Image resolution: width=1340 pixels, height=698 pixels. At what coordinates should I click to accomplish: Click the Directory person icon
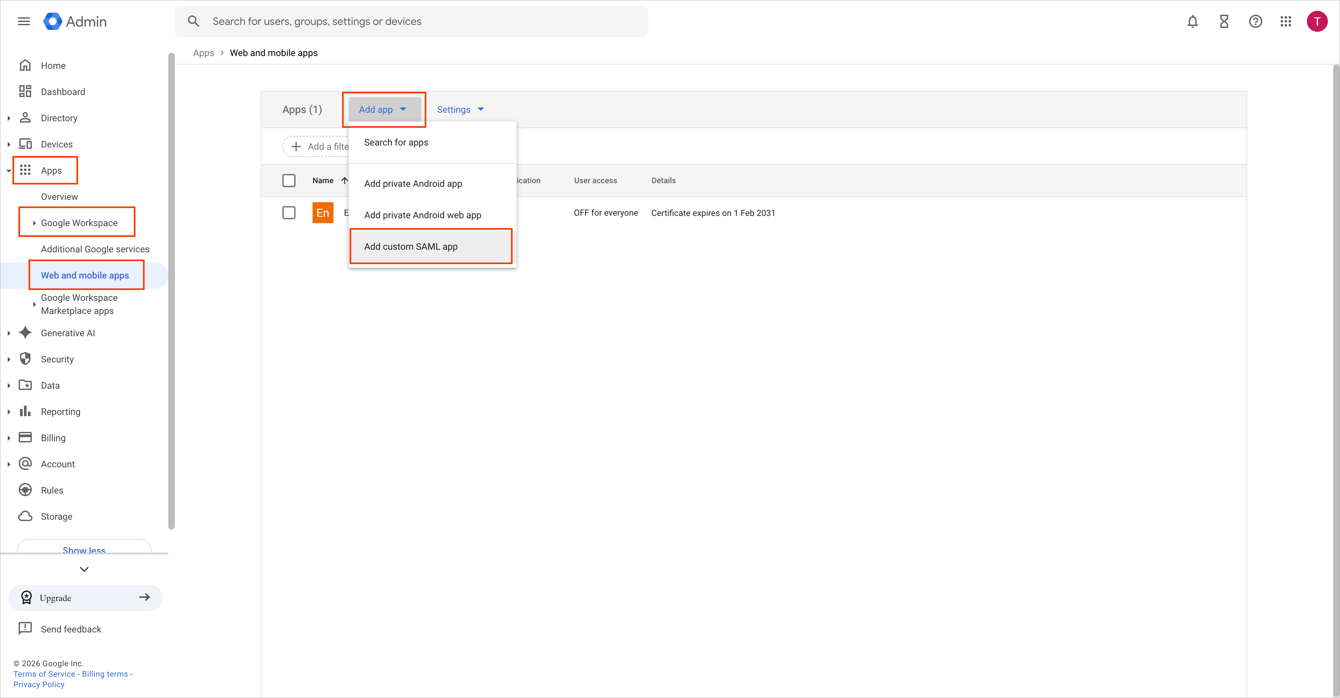pos(26,118)
